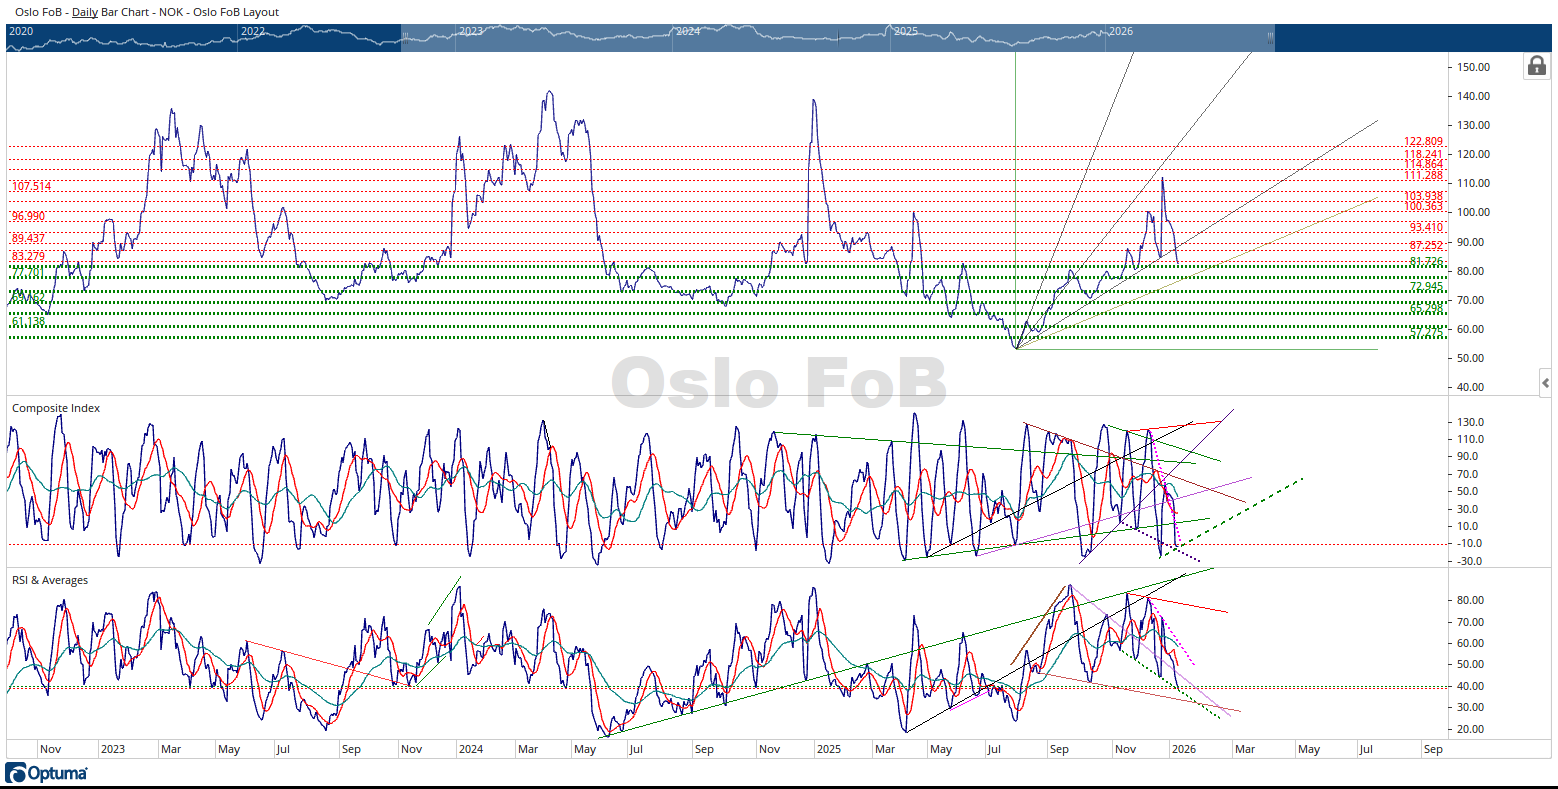Click the 107.514 level label on left
1558x789 pixels.
point(31,187)
